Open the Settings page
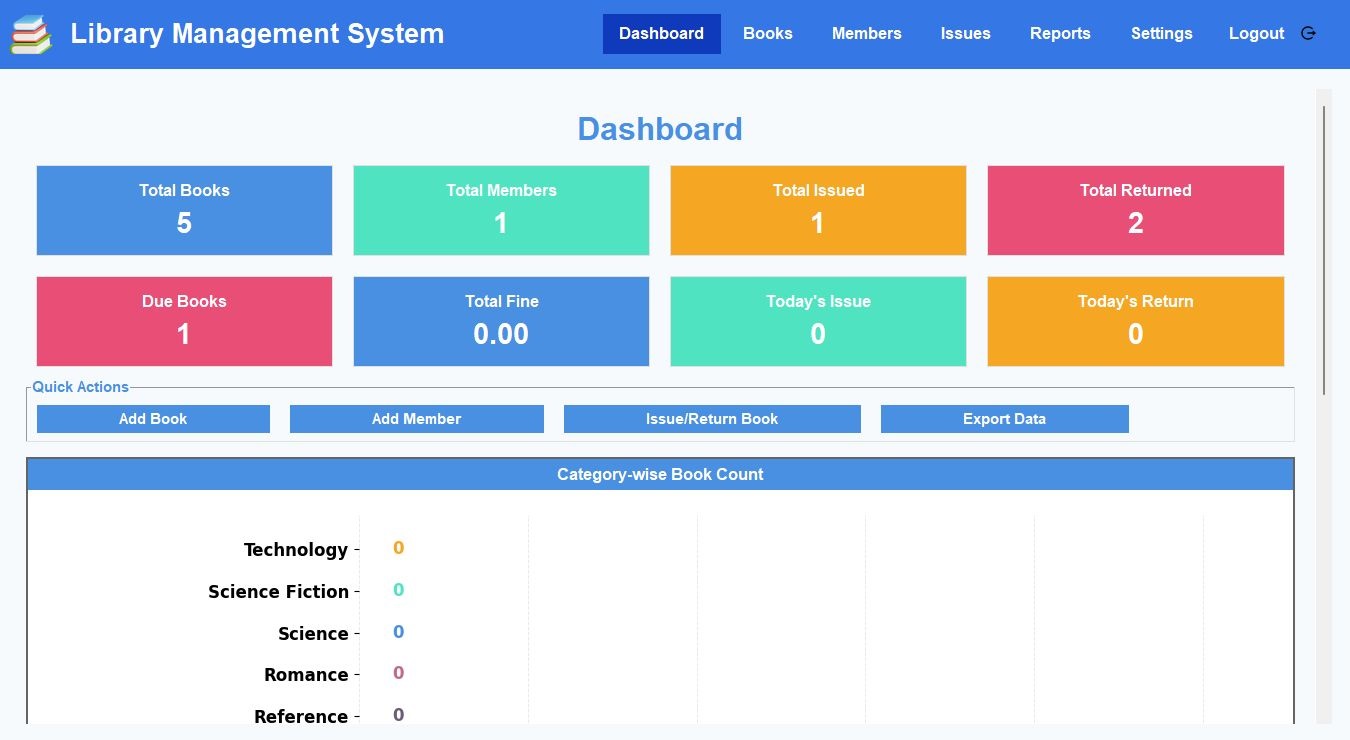This screenshot has width=1350, height=740. click(x=1161, y=33)
